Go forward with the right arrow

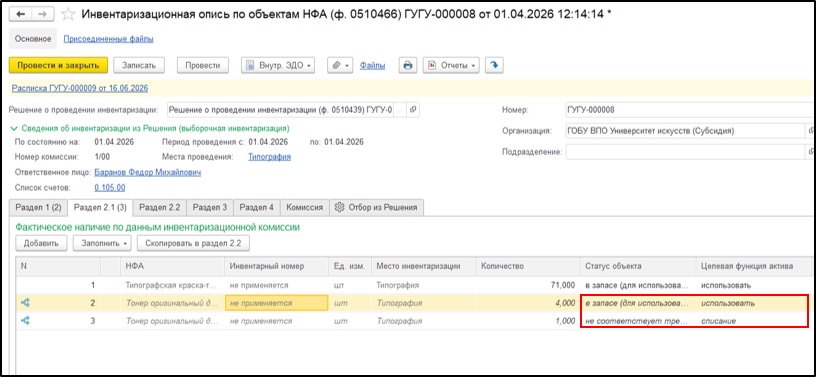(42, 15)
